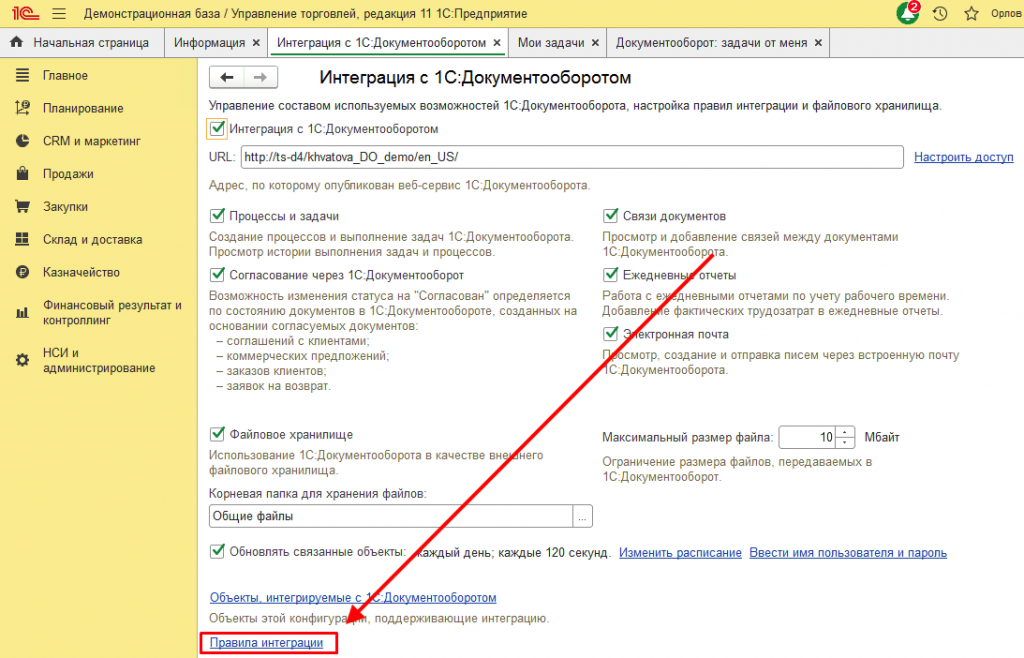Open НСИ и администрирование section
1024x658 pixels.
[x=99, y=360]
